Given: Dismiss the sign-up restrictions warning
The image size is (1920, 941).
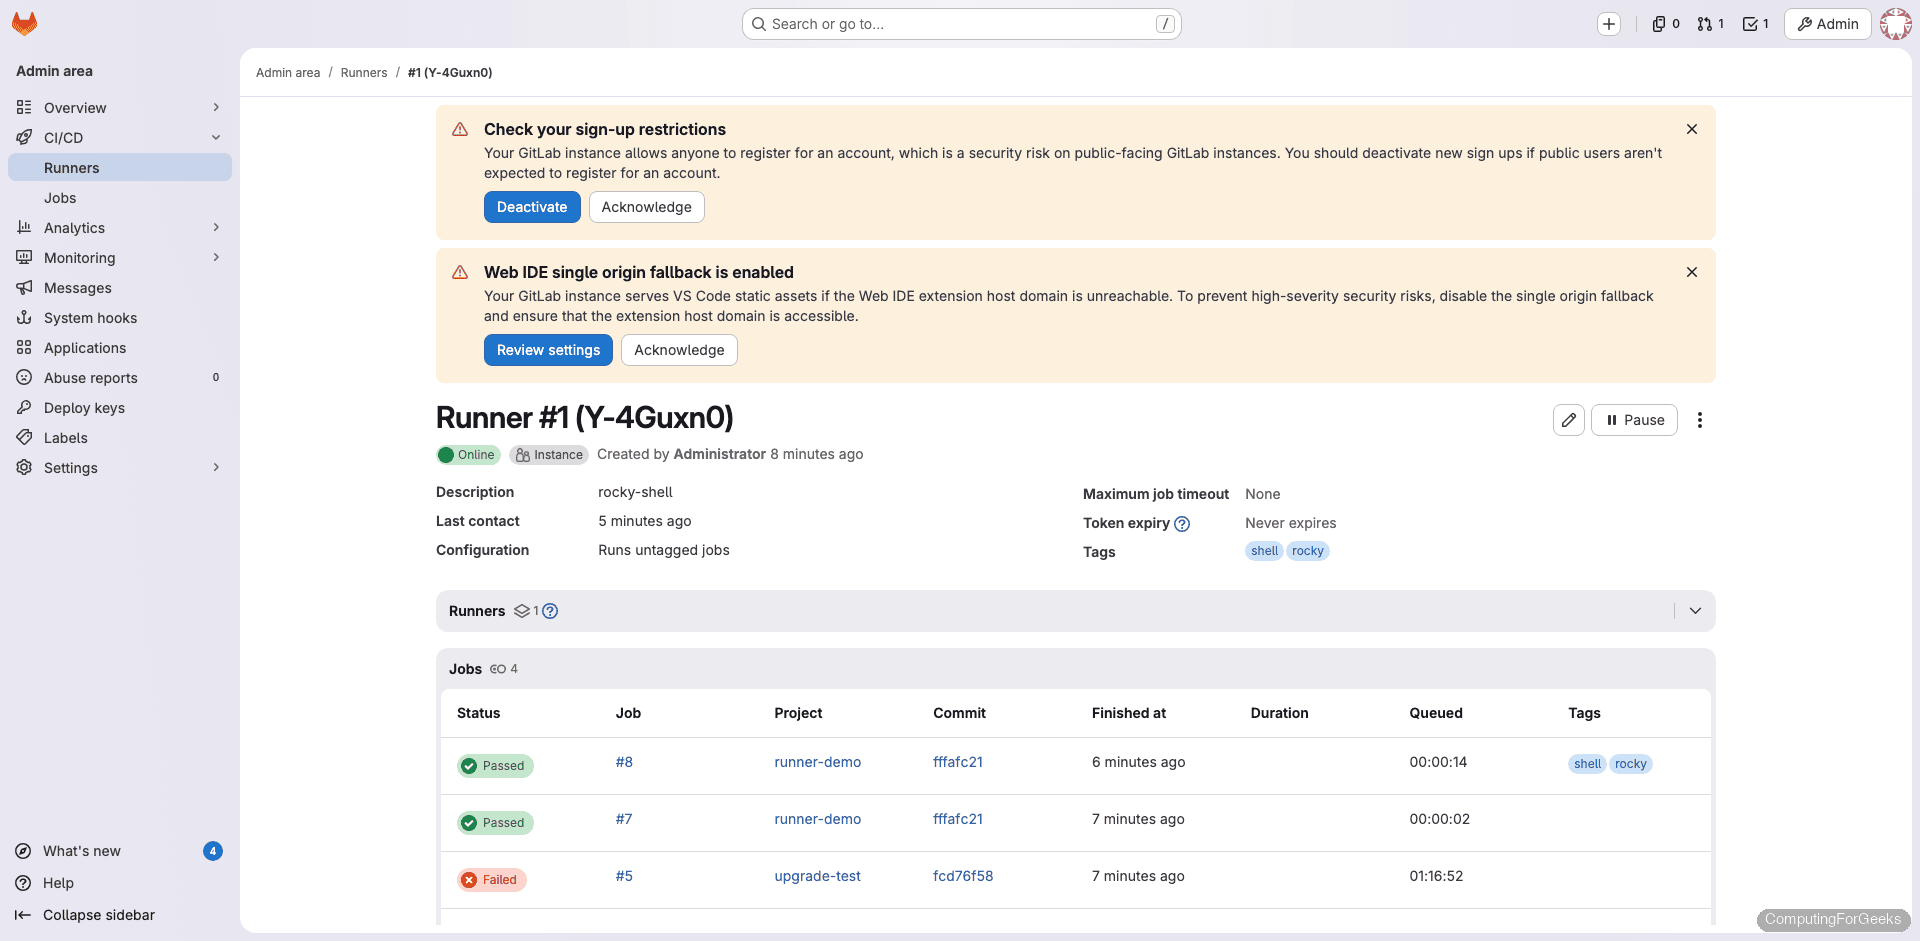Looking at the screenshot, I should (x=1692, y=129).
